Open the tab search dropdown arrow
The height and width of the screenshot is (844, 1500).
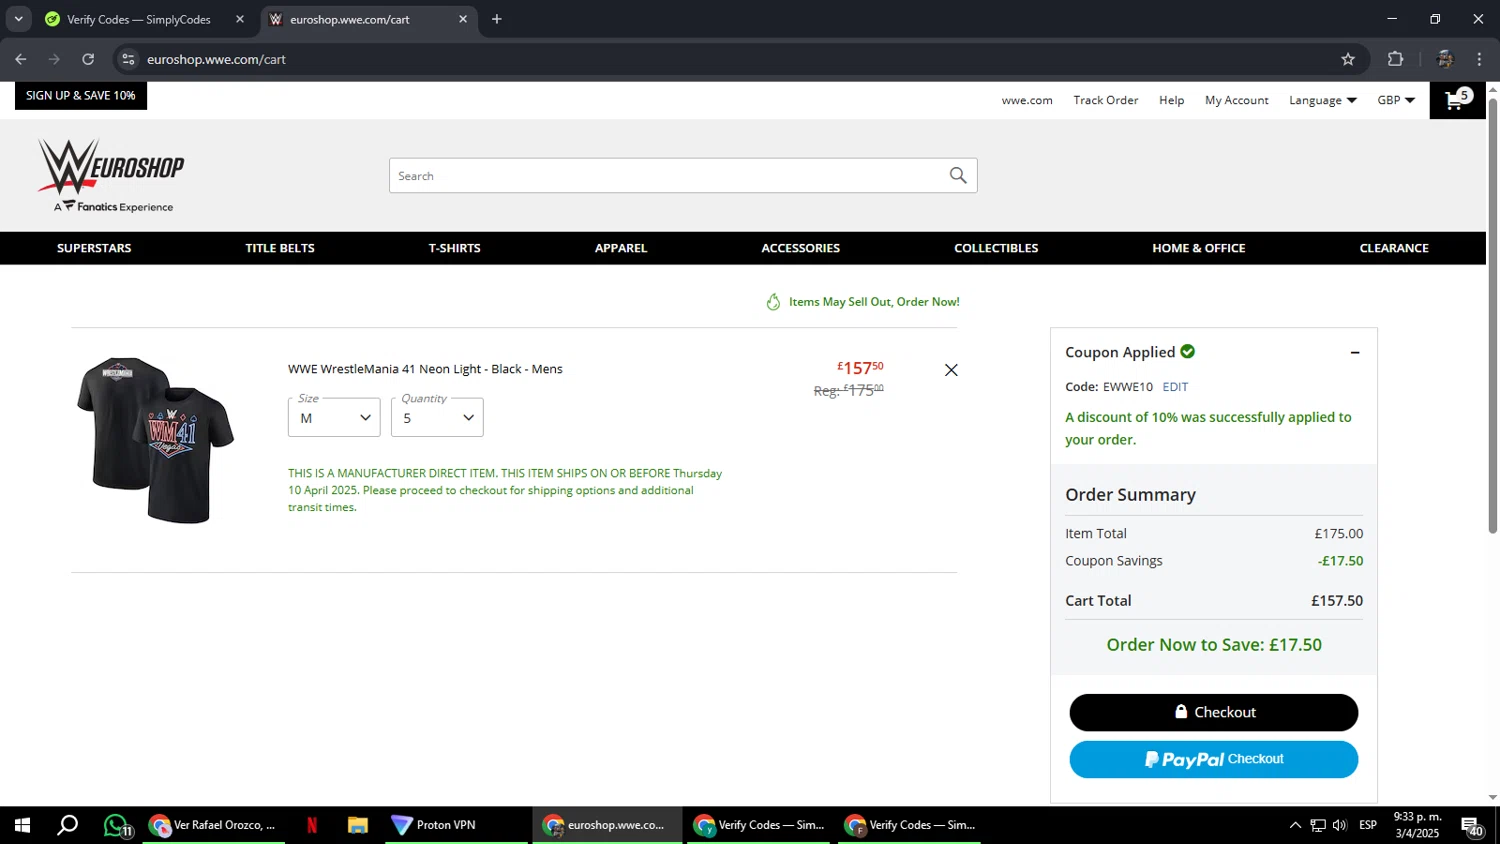tap(18, 19)
